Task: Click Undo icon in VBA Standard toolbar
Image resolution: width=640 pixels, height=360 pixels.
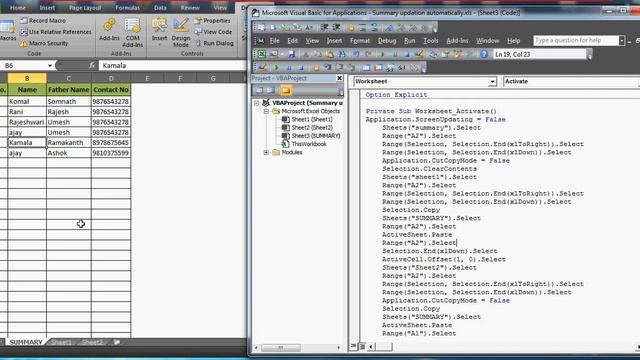Action: pyautogui.click(x=356, y=54)
